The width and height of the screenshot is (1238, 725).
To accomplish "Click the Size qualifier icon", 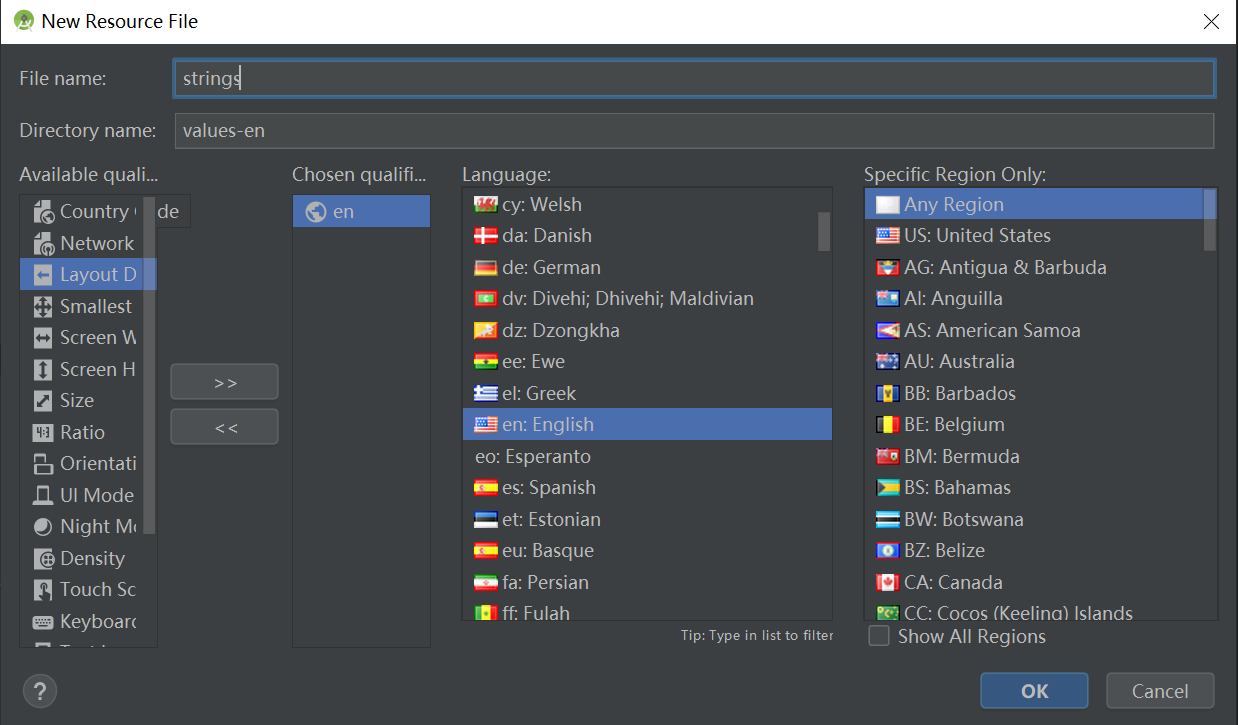I will click(x=43, y=401).
